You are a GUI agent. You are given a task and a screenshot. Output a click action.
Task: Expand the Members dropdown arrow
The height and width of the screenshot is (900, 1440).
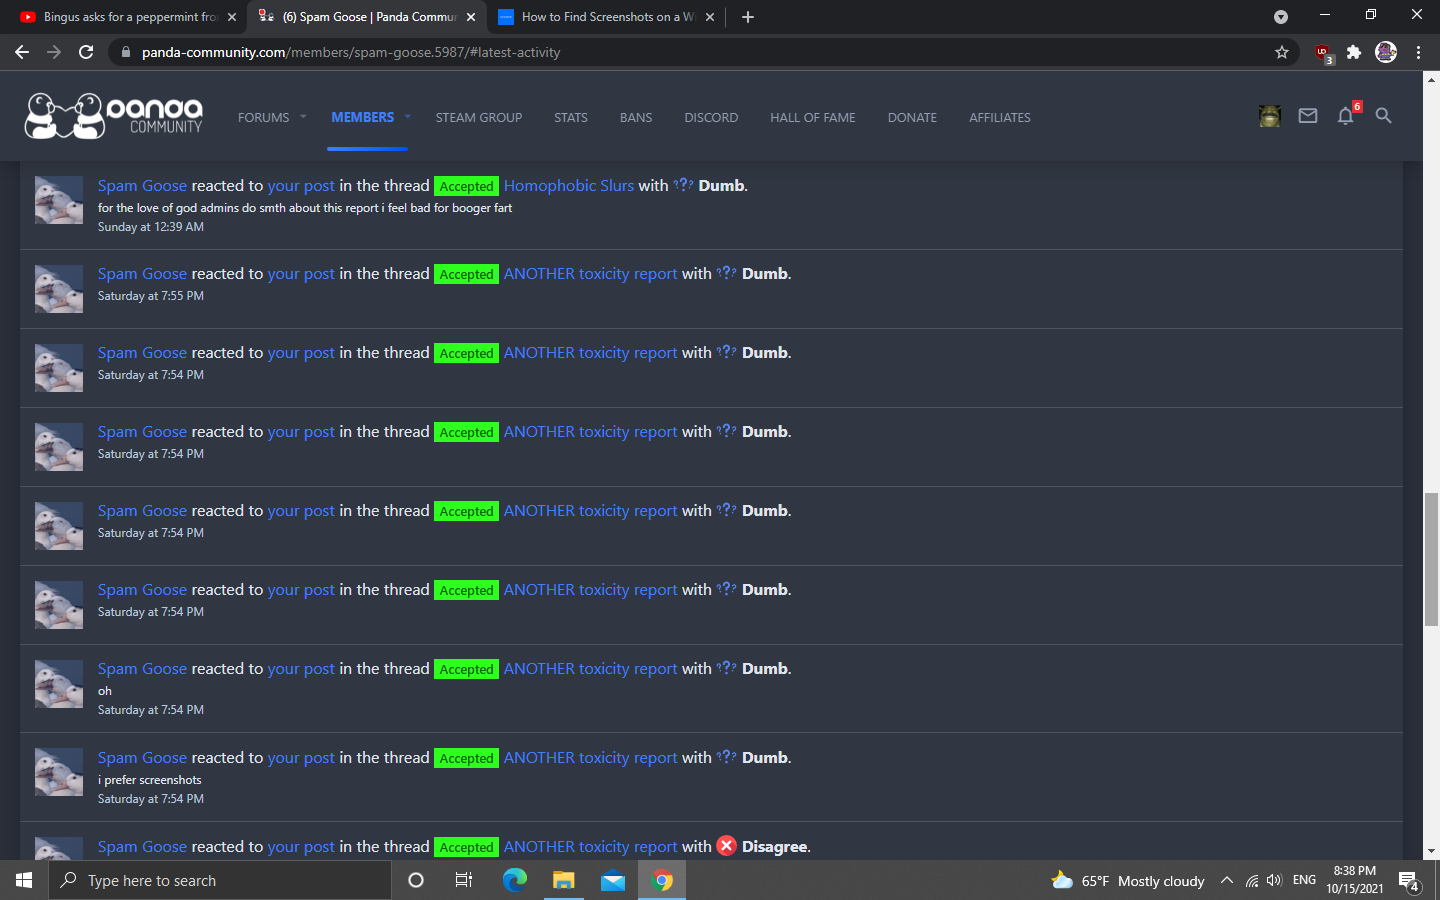(407, 117)
